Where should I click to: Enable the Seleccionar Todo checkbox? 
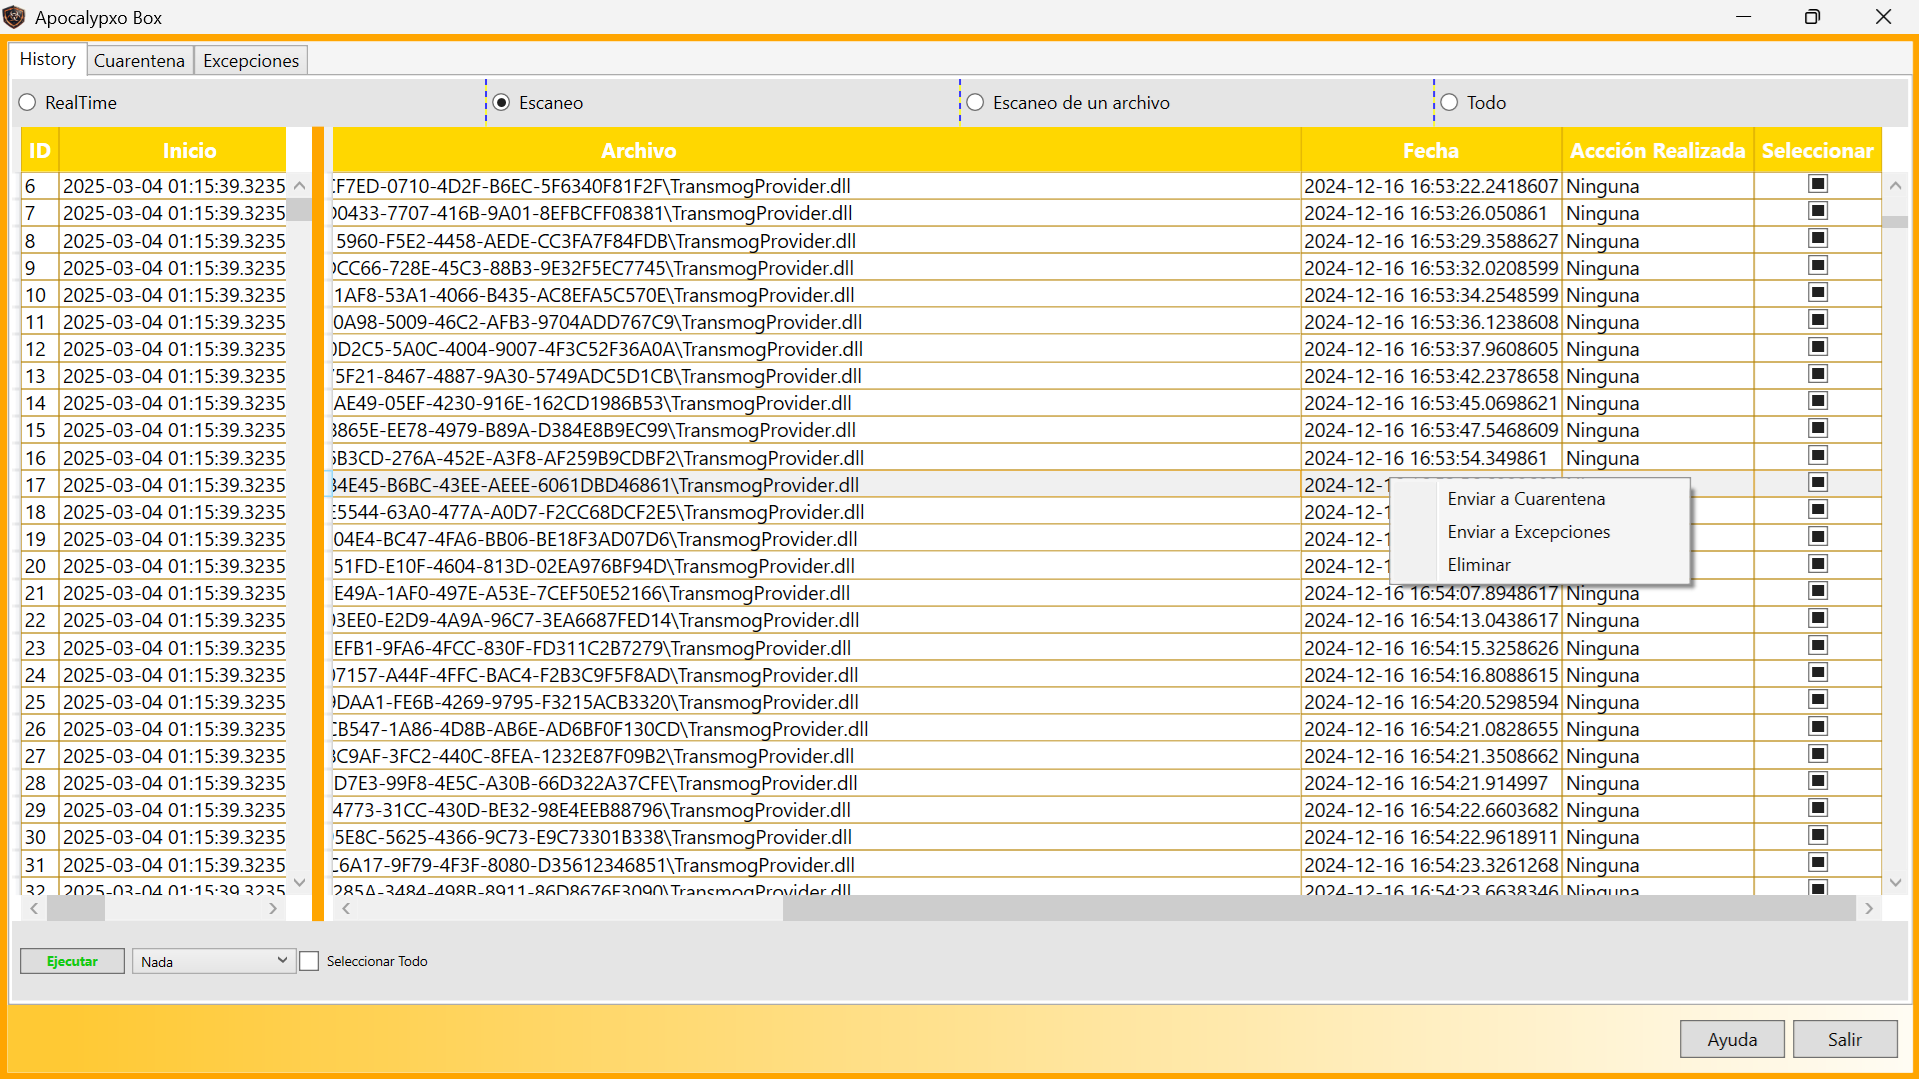pyautogui.click(x=310, y=961)
